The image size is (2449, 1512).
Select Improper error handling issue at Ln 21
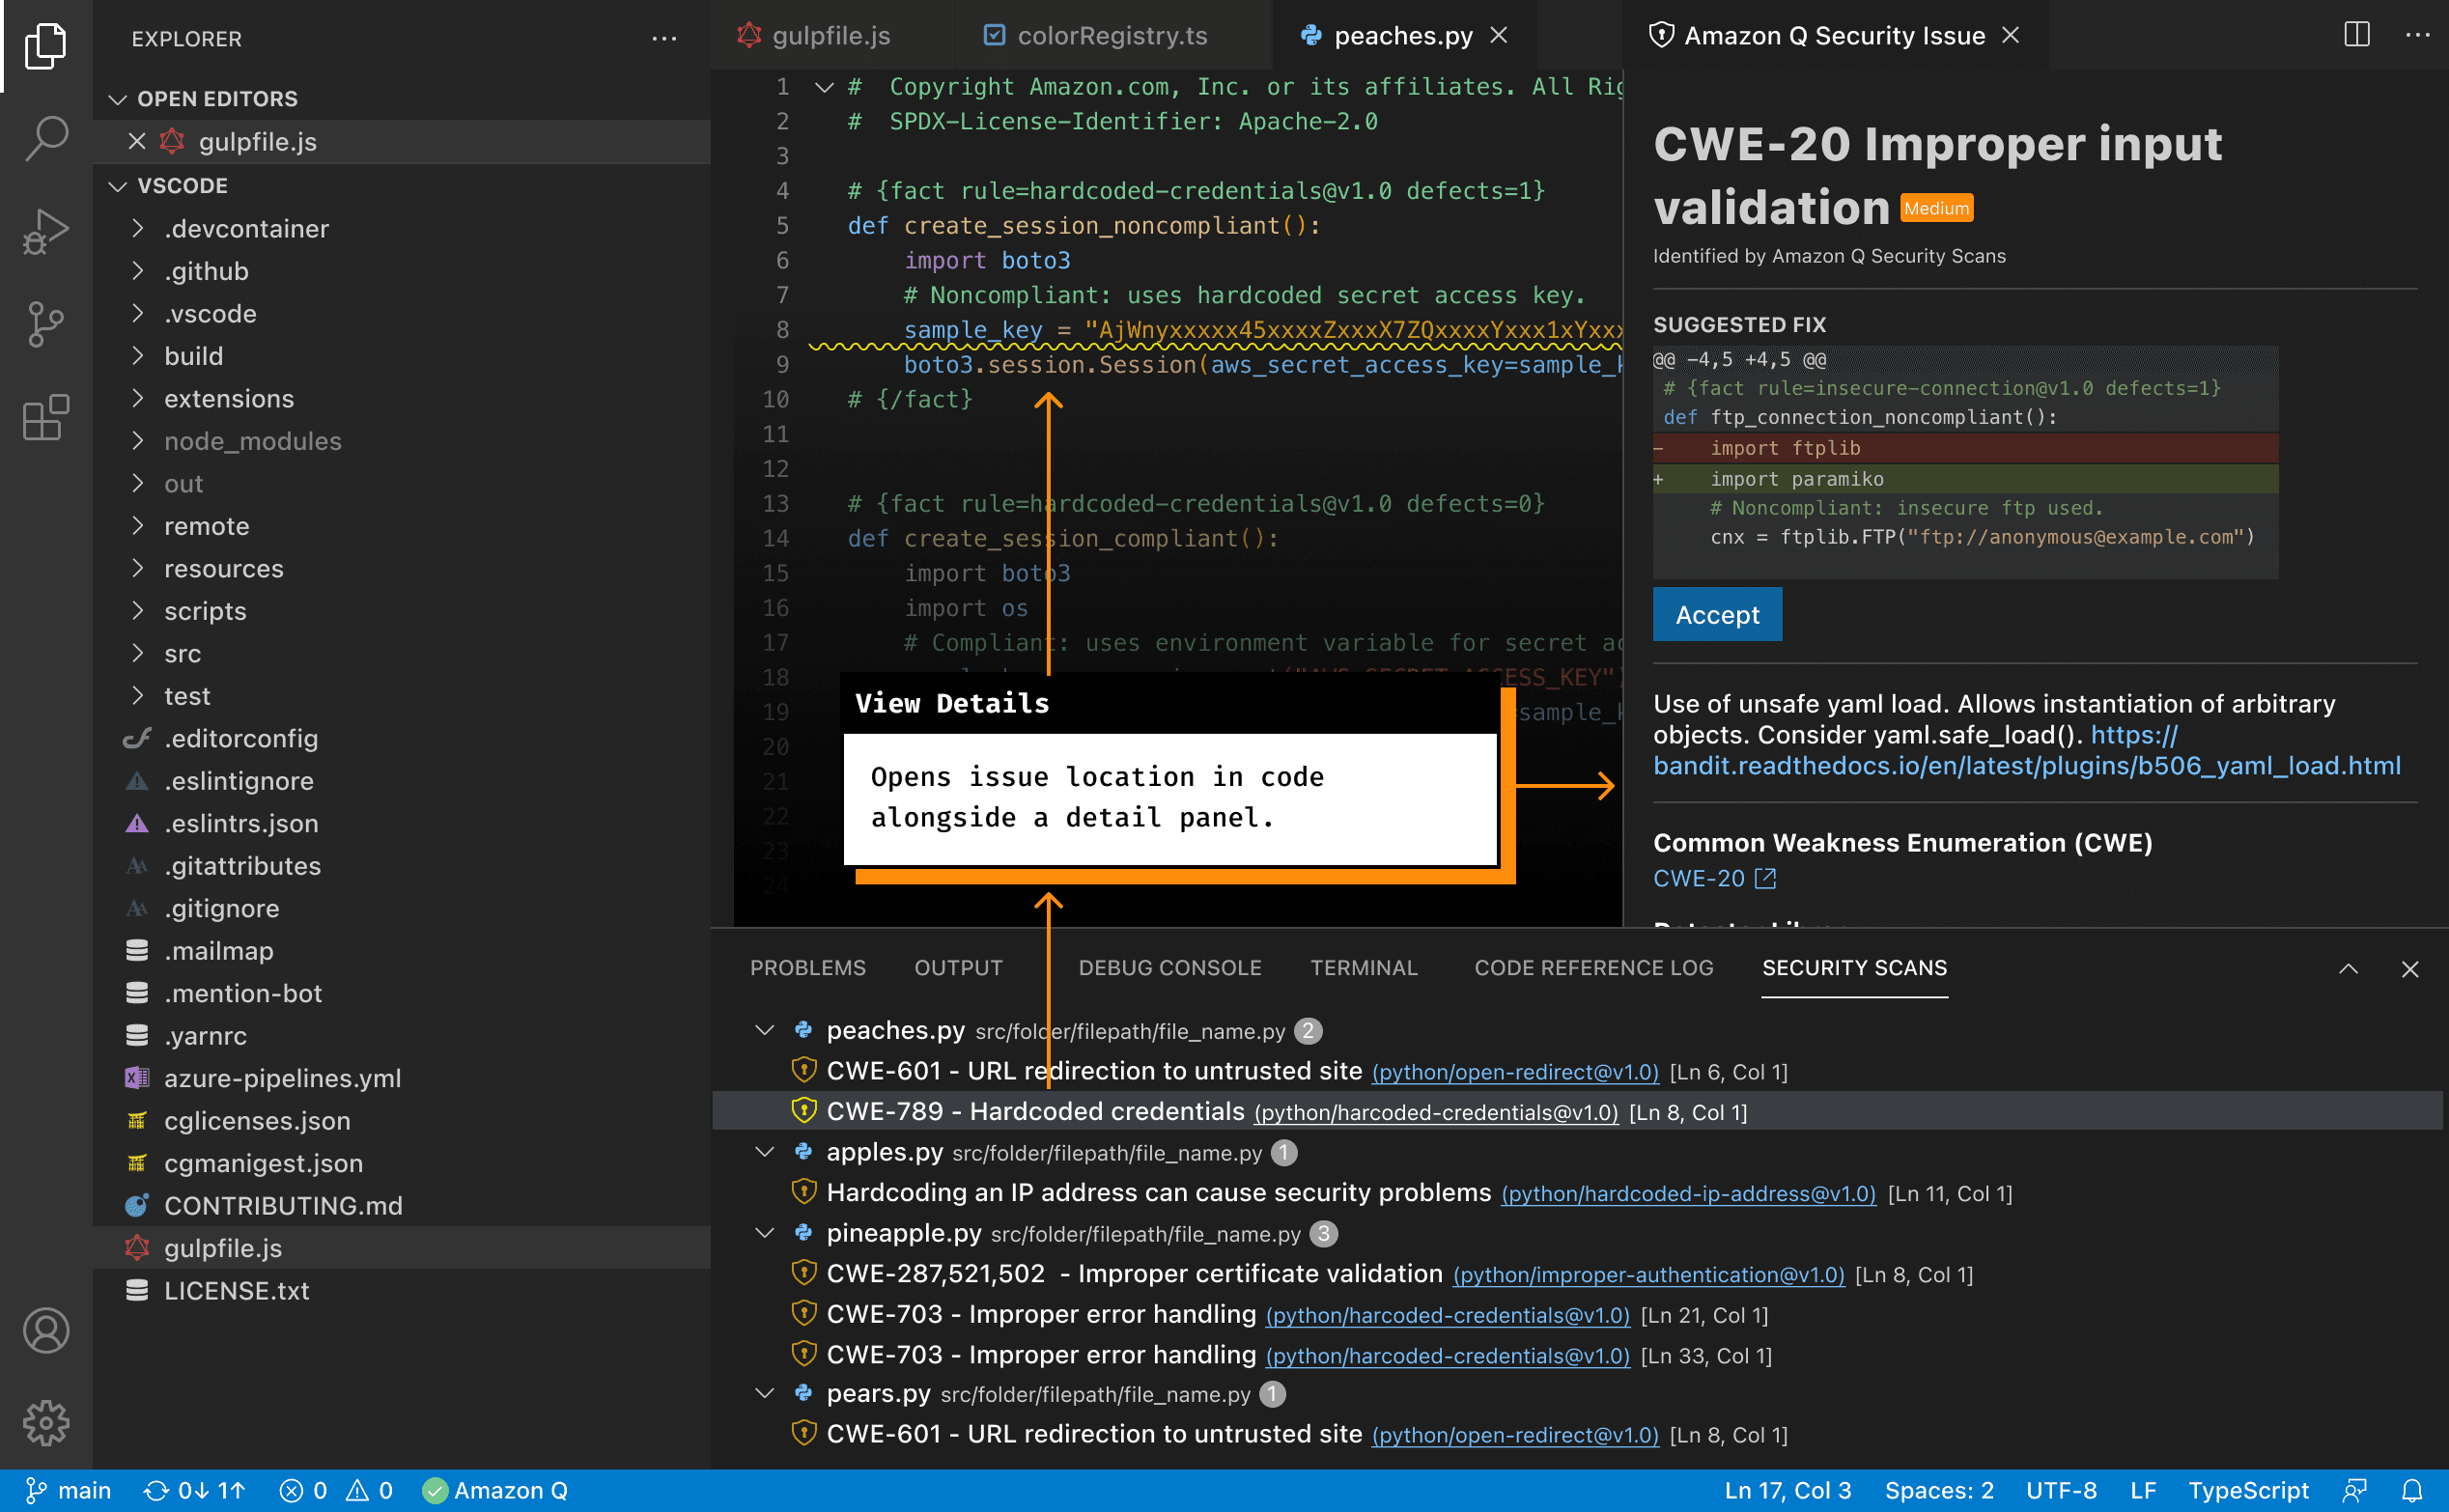[1577, 1314]
